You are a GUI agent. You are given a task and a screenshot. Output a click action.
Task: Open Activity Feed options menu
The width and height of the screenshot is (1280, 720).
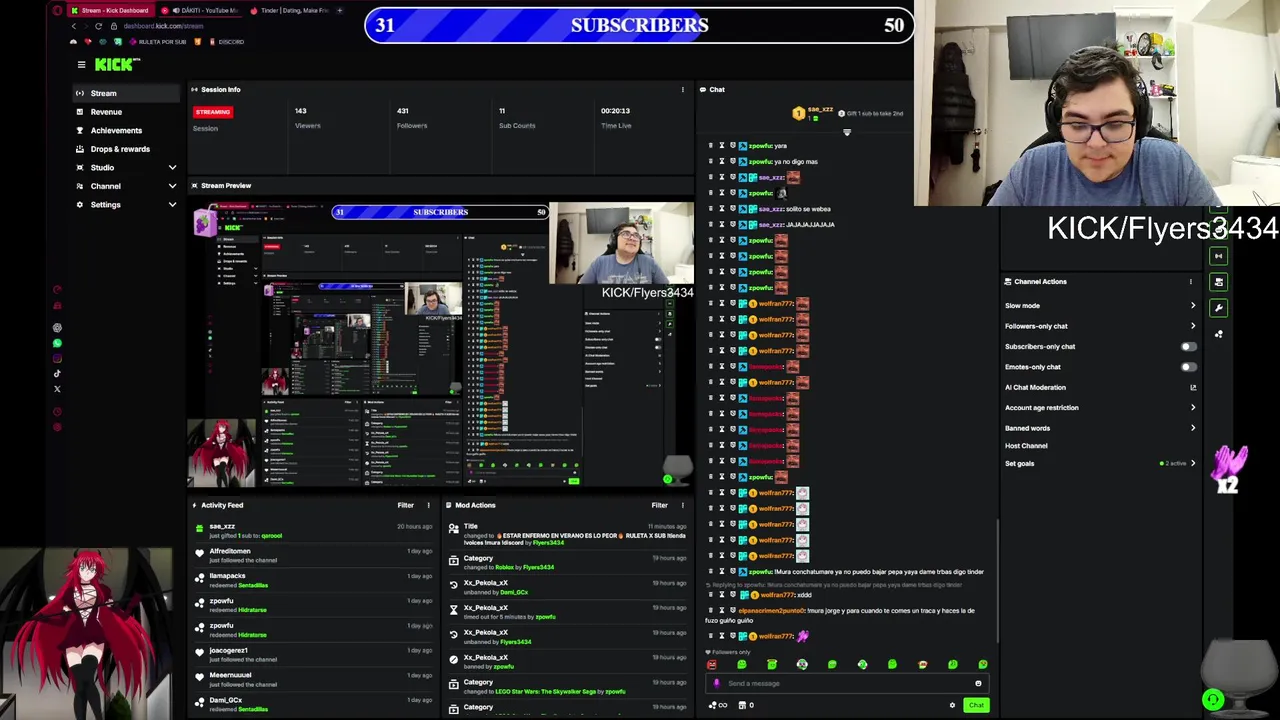429,505
